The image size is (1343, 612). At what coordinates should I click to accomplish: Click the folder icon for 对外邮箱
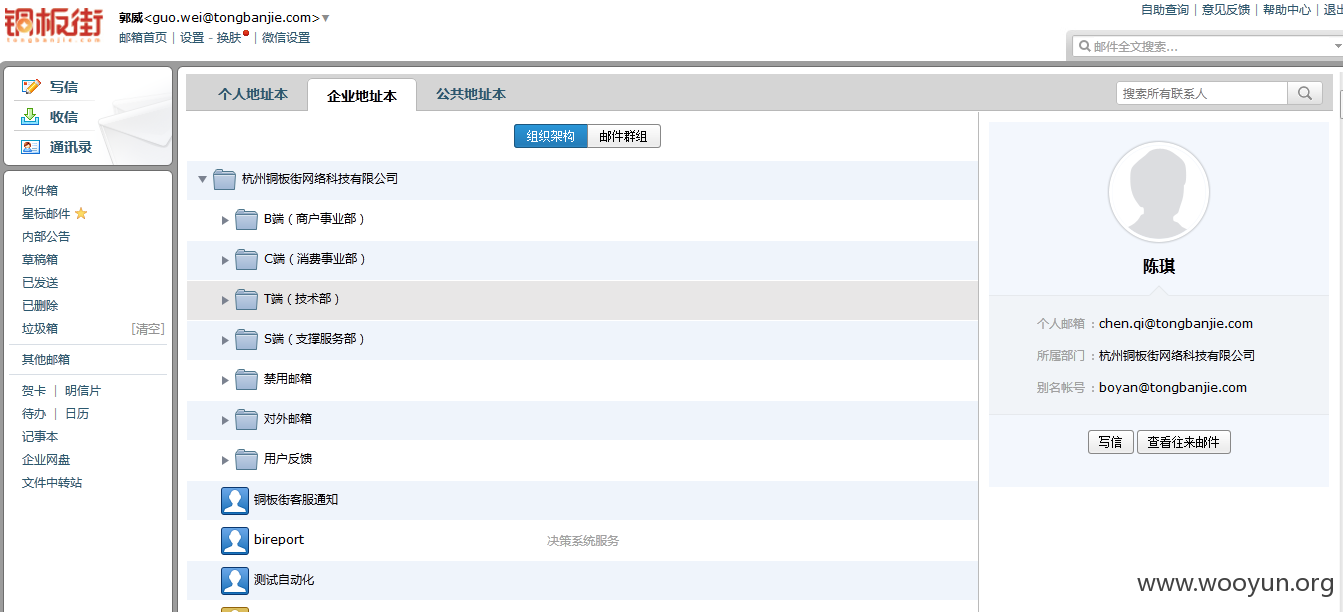coord(246,419)
